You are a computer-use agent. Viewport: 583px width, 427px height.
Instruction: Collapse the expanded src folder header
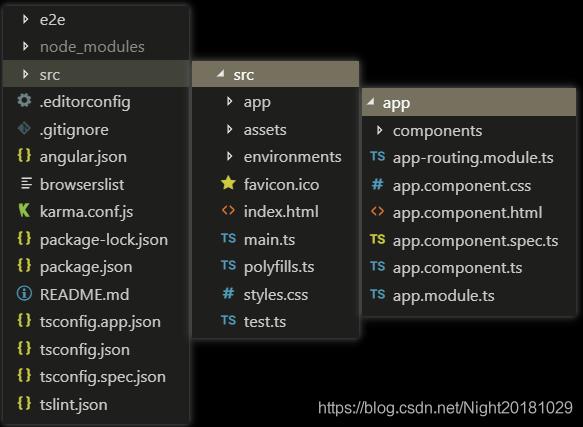pos(275,74)
